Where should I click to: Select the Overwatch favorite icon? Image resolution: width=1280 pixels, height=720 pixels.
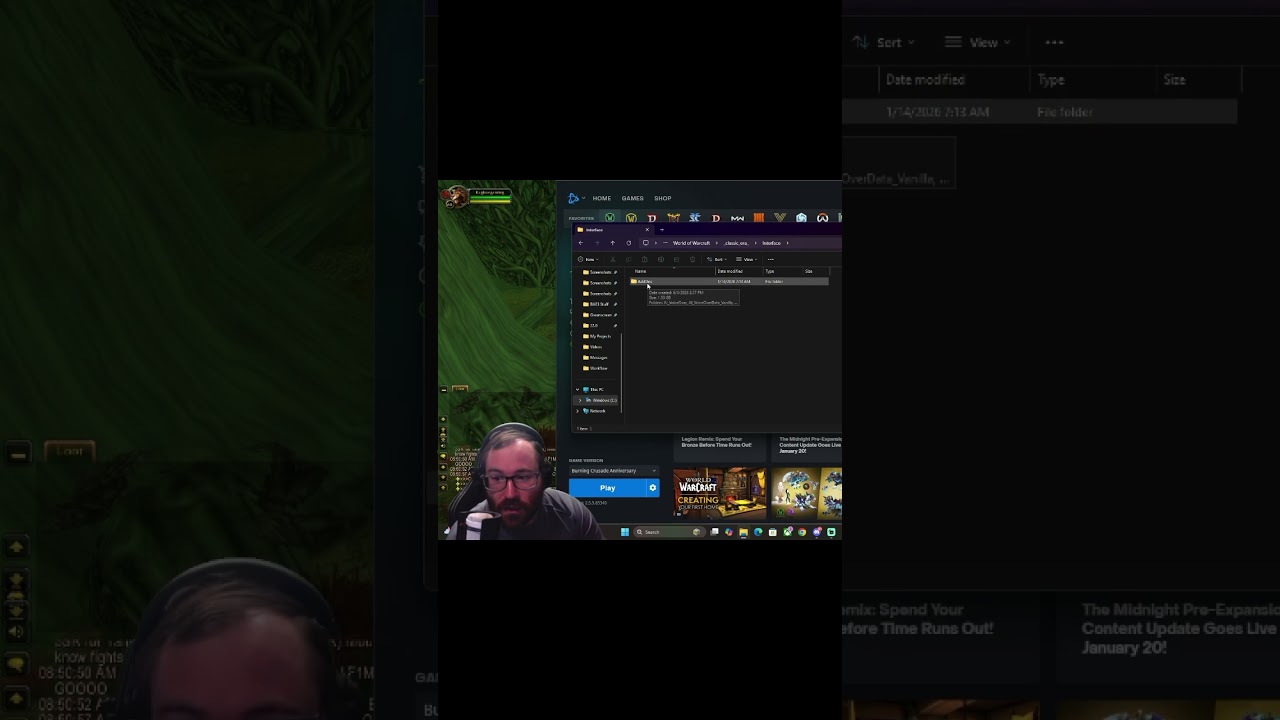click(x=823, y=218)
